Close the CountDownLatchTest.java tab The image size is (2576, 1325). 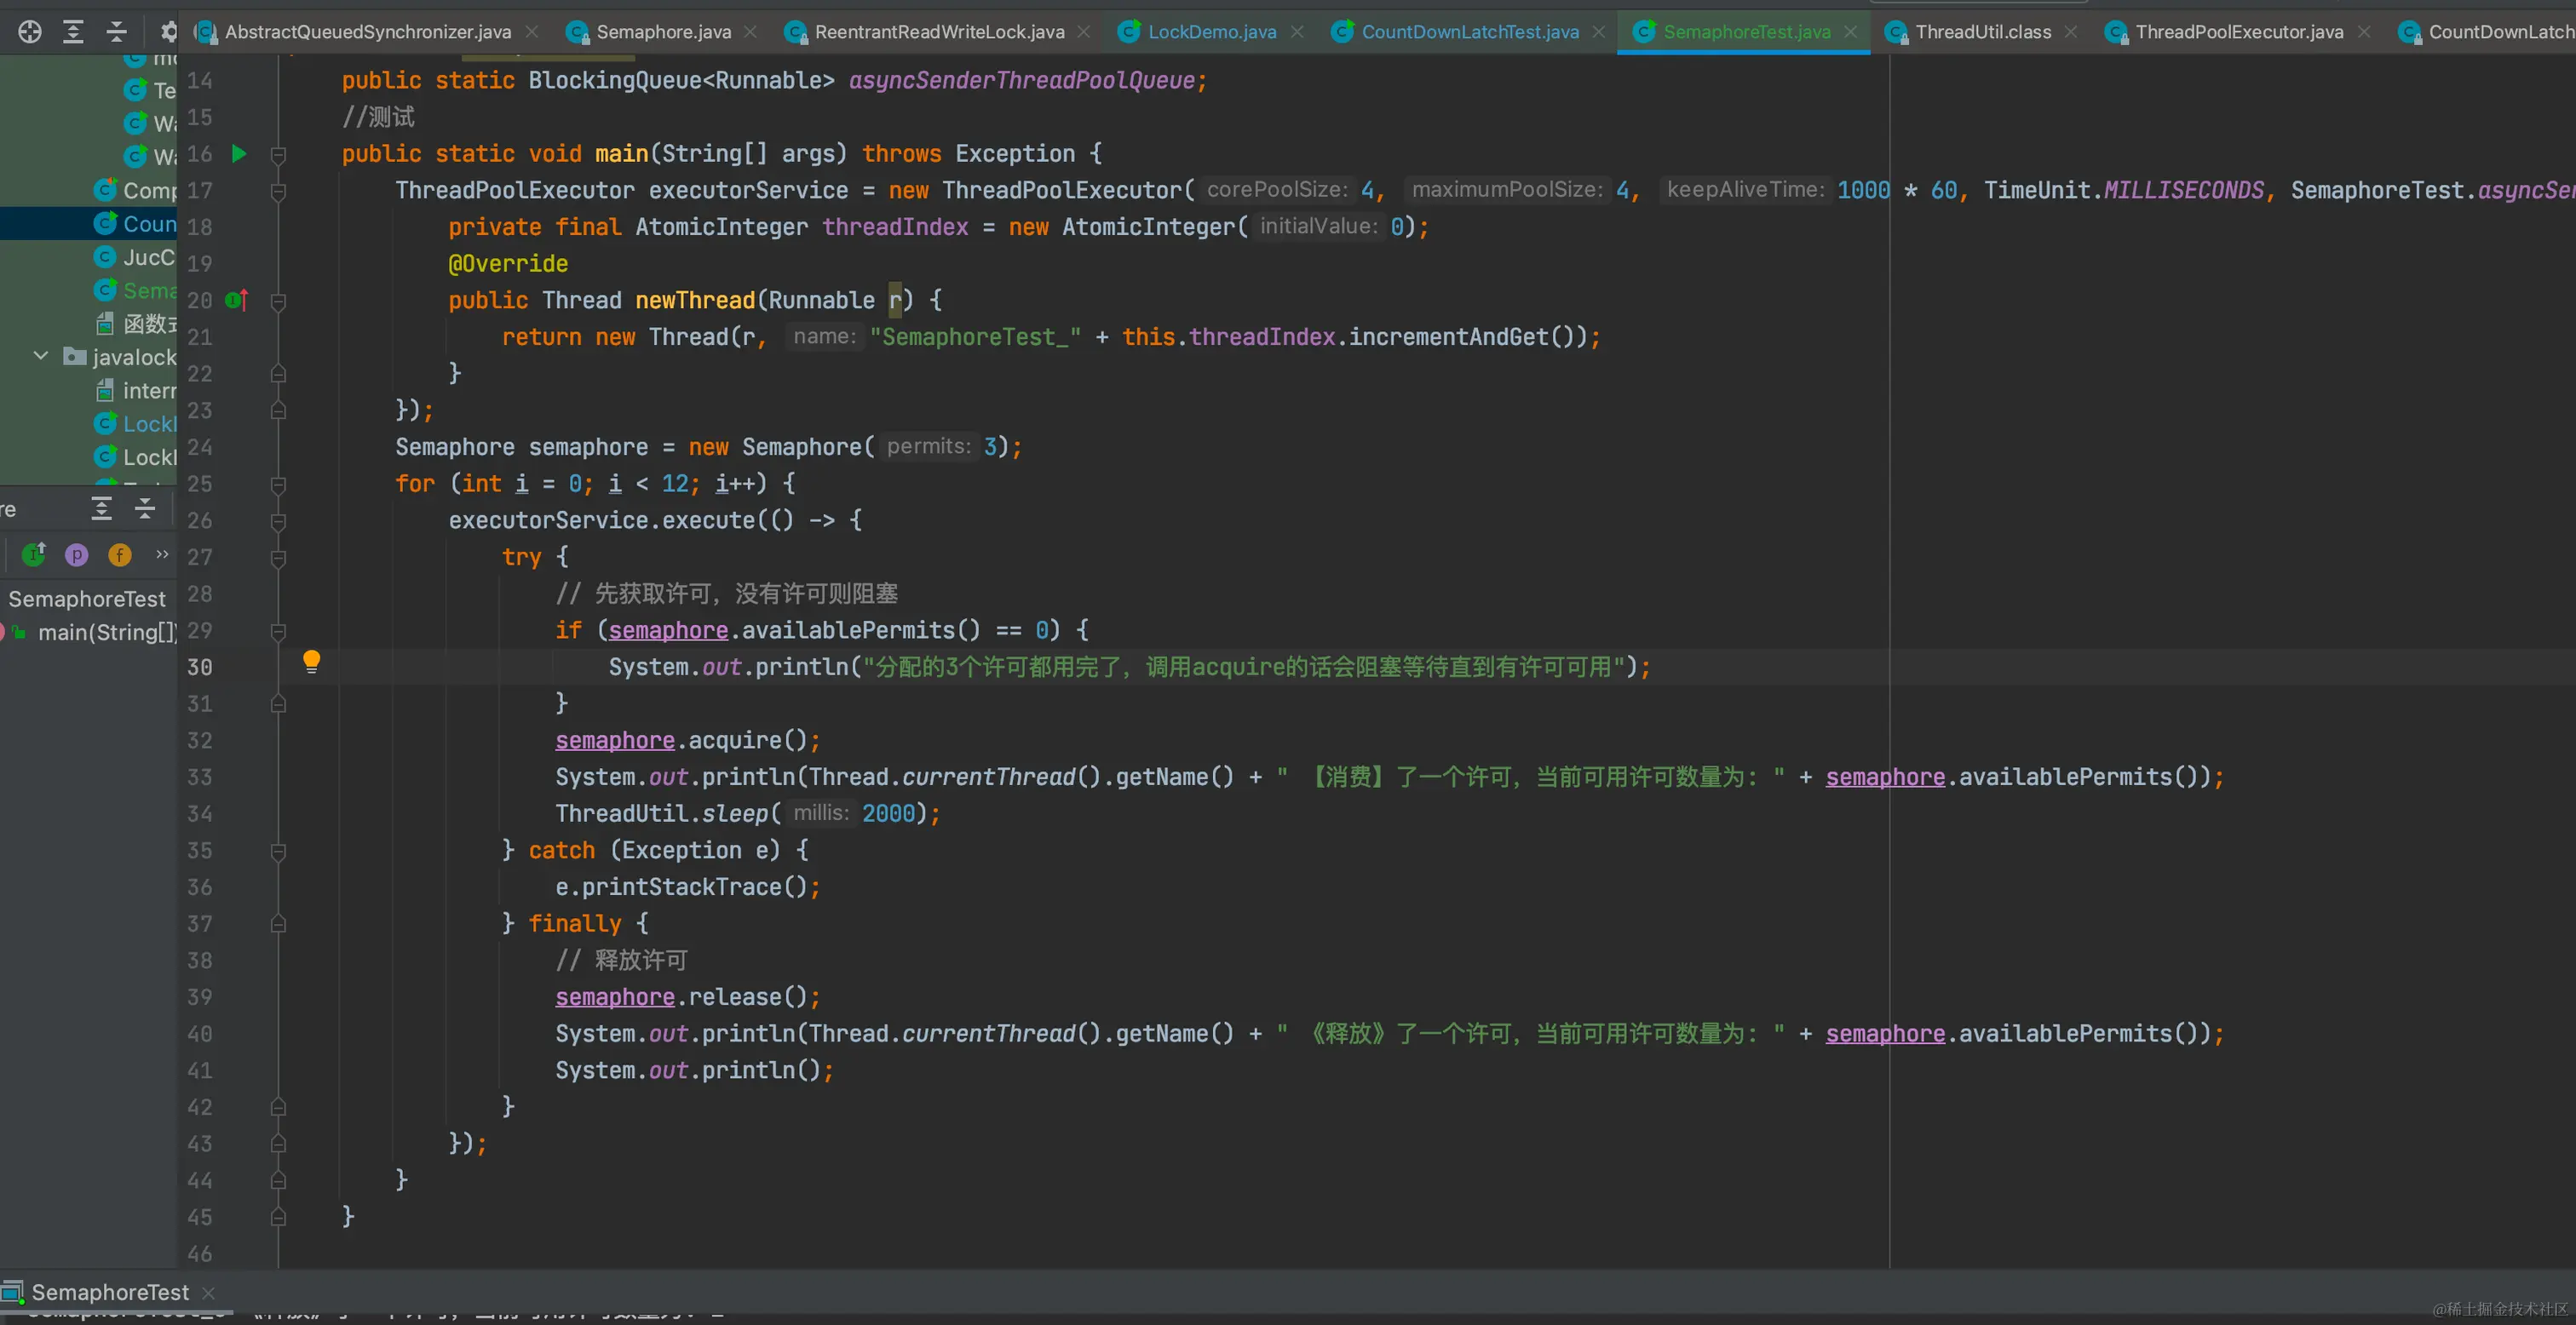pos(1599,32)
